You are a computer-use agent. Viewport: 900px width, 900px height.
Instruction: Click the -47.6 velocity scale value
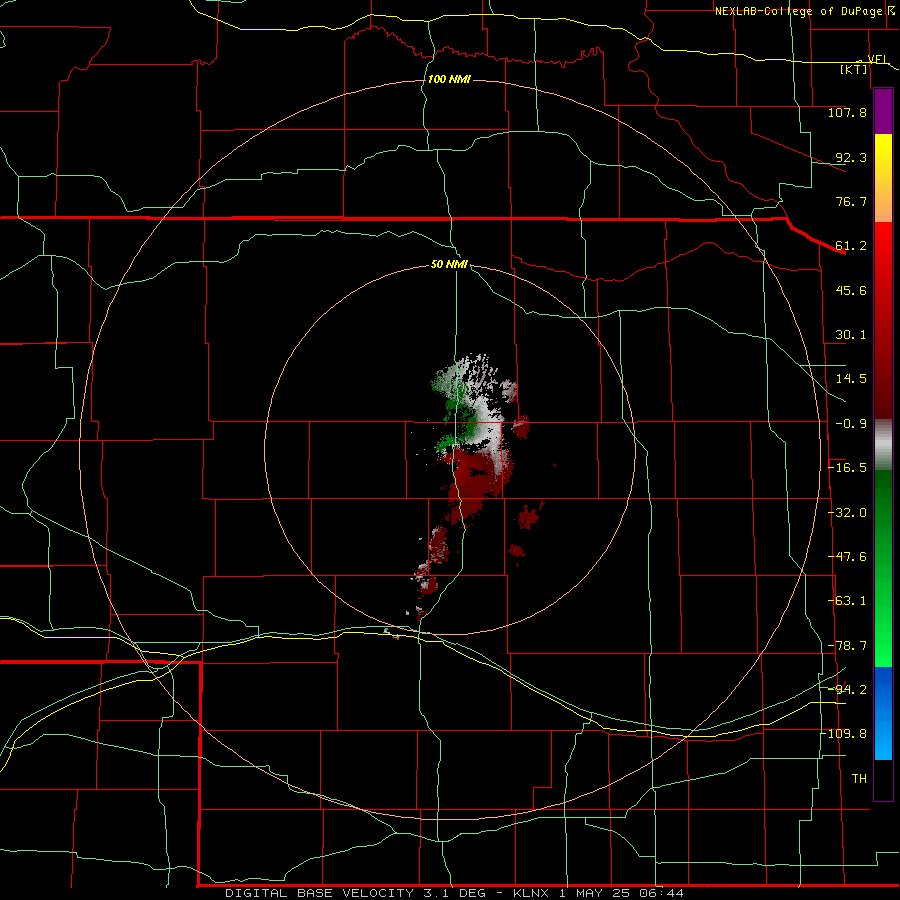(847, 557)
